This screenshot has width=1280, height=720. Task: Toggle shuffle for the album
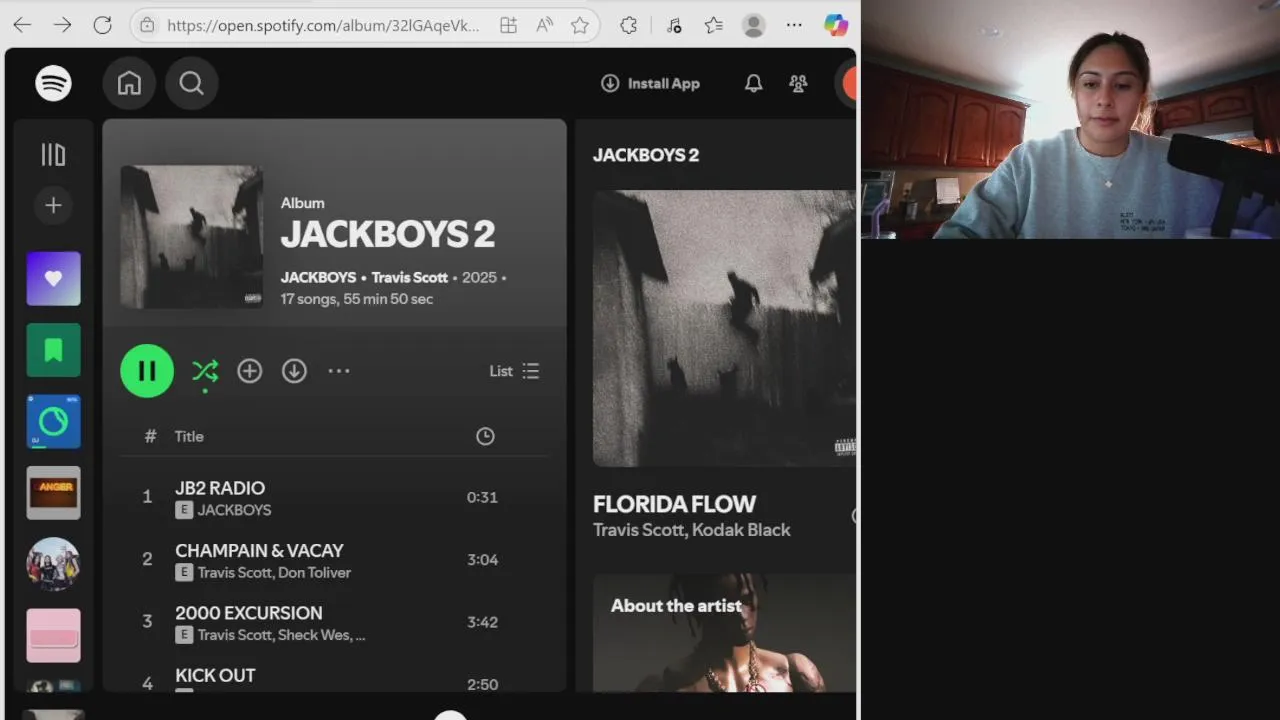click(x=205, y=371)
